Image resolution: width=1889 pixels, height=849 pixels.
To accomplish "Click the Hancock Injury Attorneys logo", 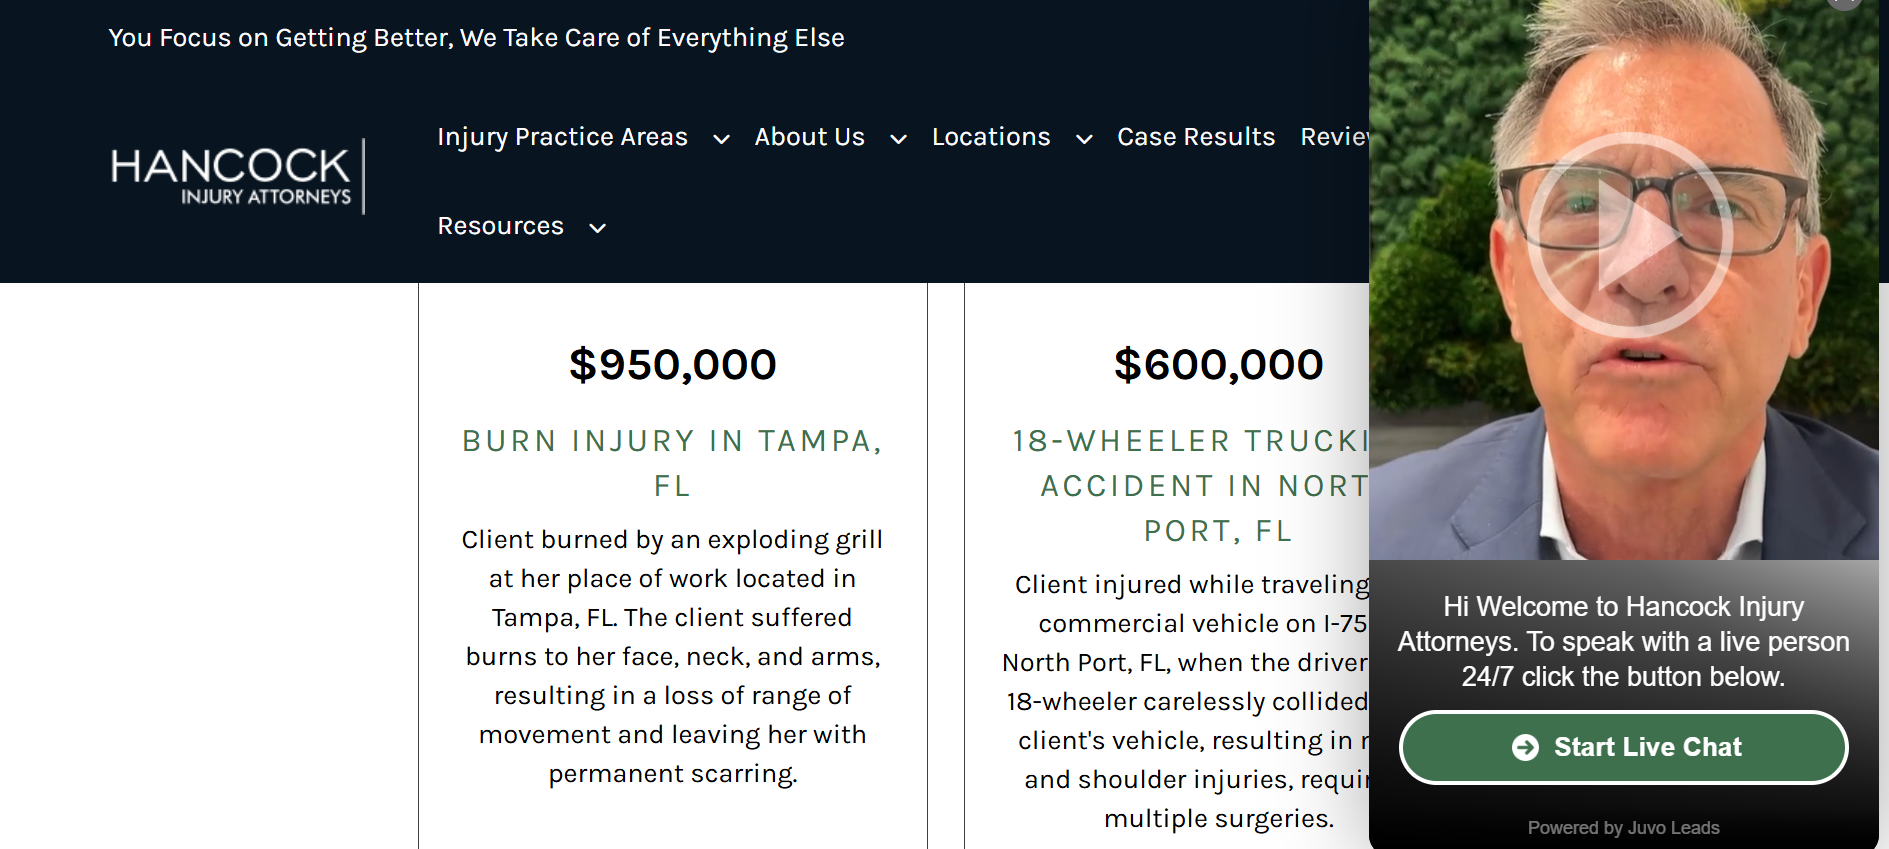I will (x=235, y=176).
